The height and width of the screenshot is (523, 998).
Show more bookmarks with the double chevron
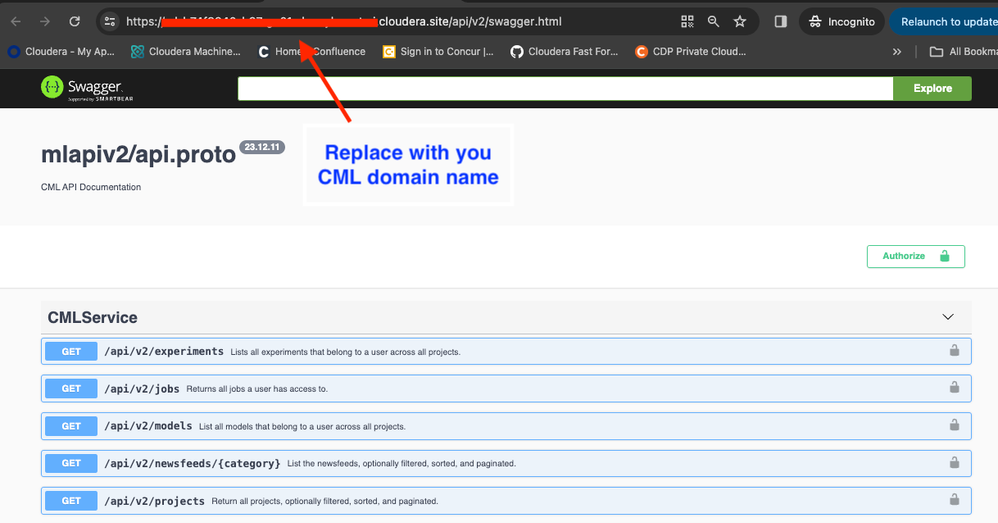pyautogui.click(x=897, y=52)
